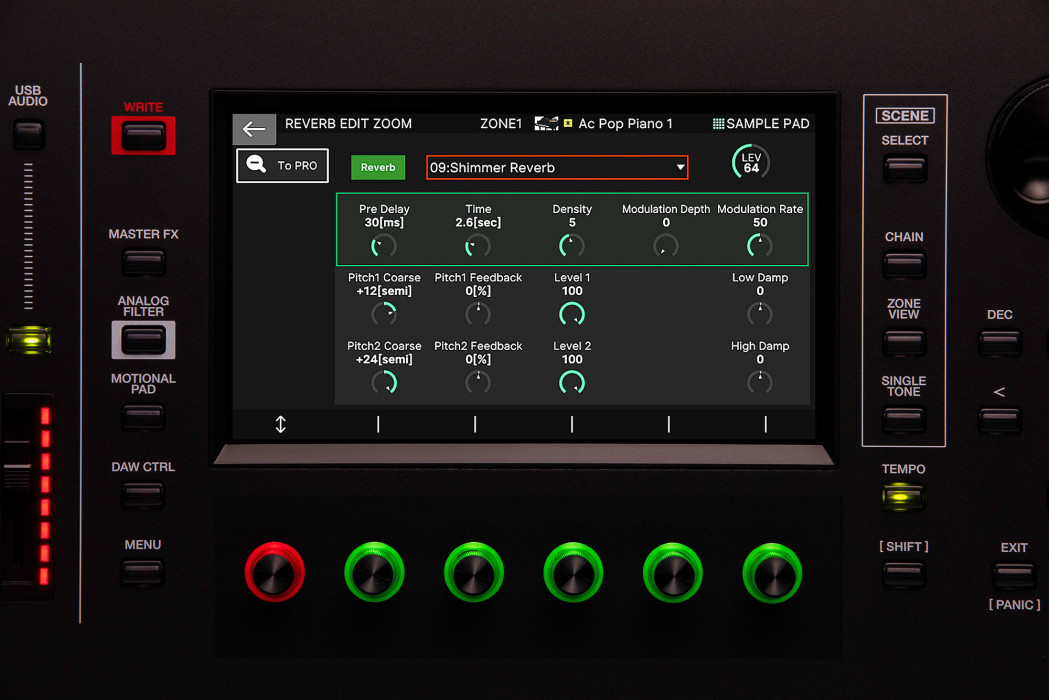
Task: Select the To PRO magnifier icon
Action: tap(257, 165)
